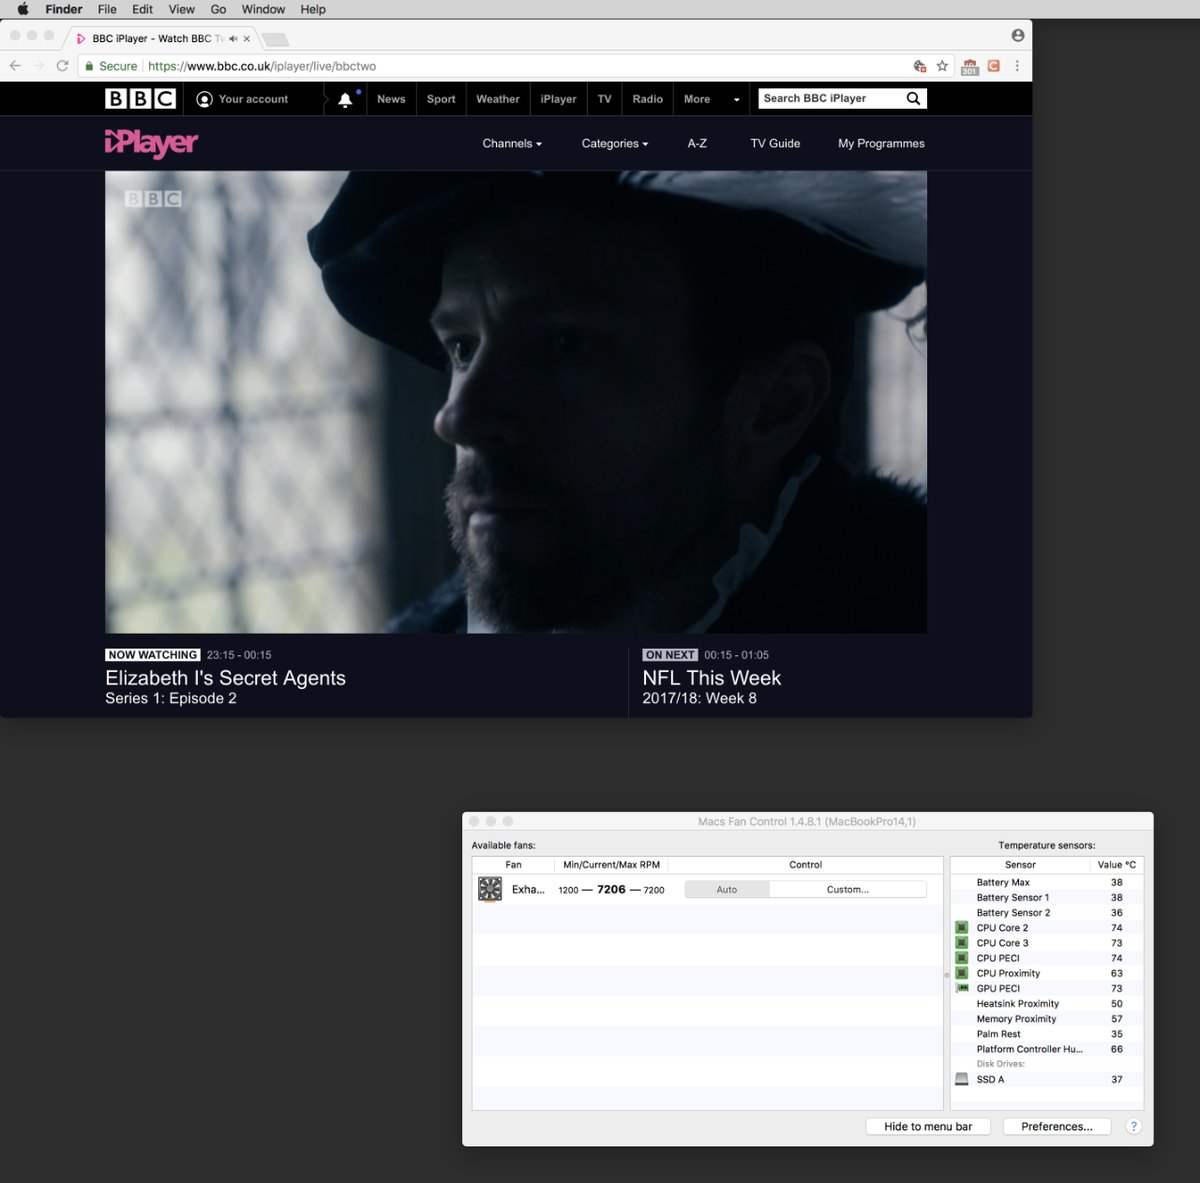
Task: Open the Window menu
Action: (x=263, y=9)
